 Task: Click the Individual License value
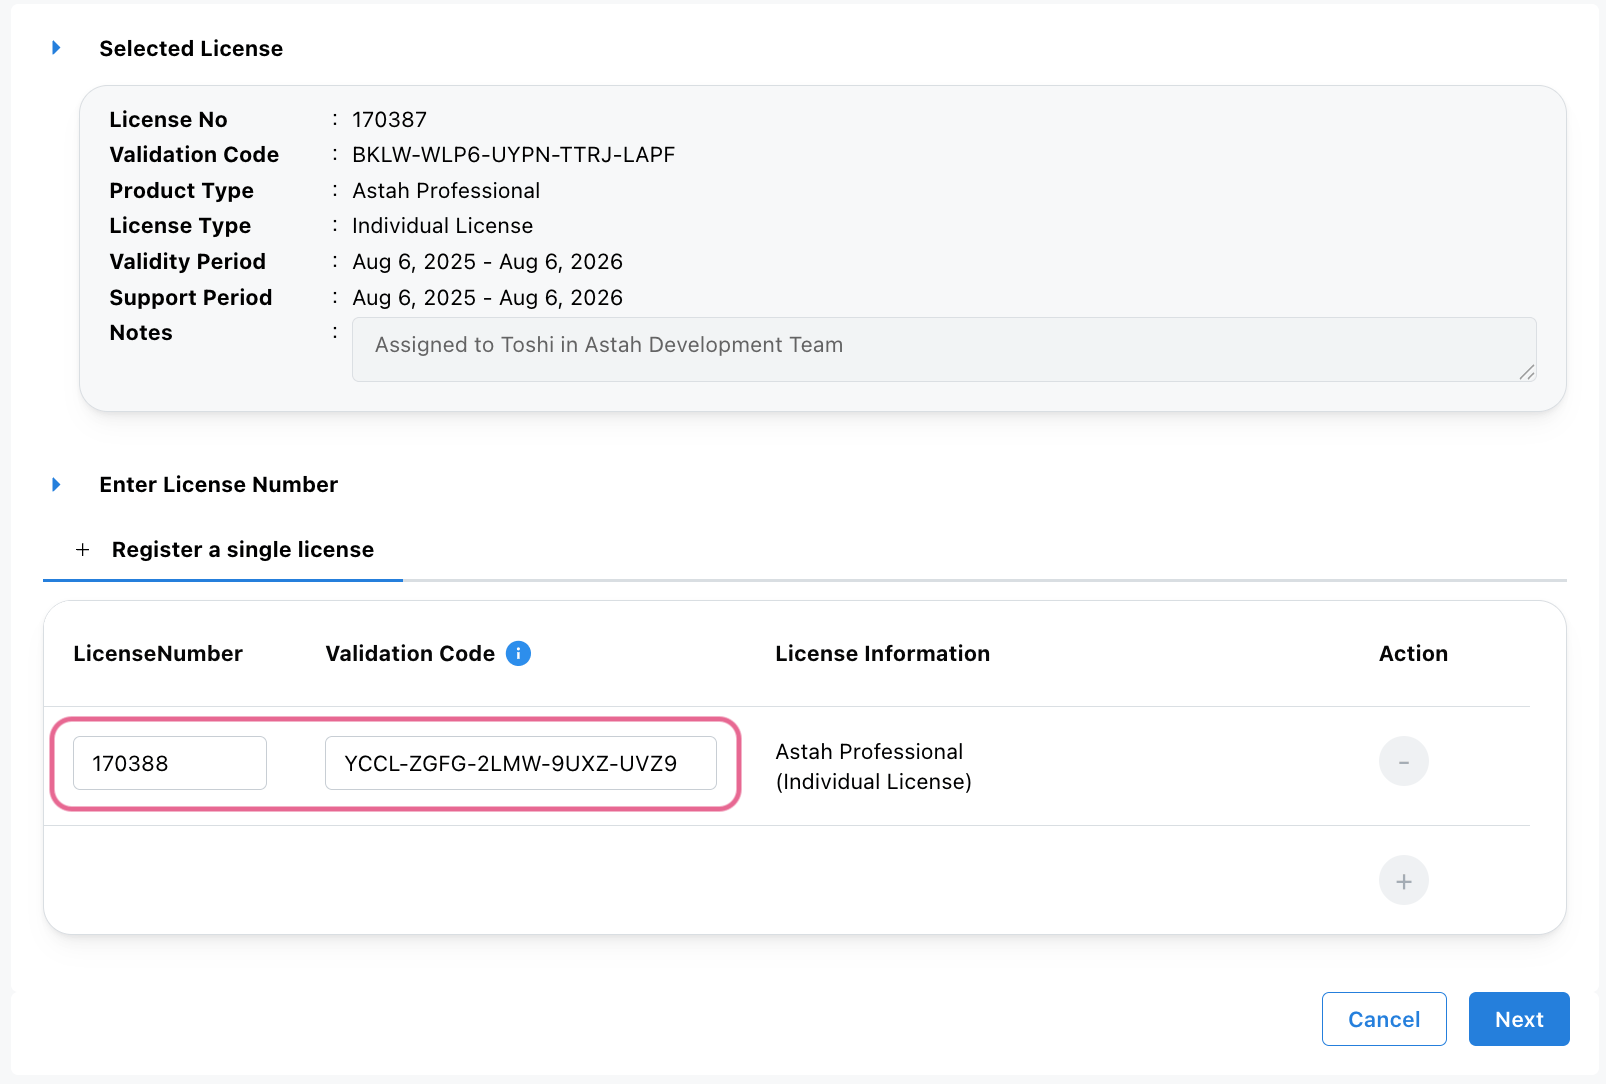[x=443, y=226]
